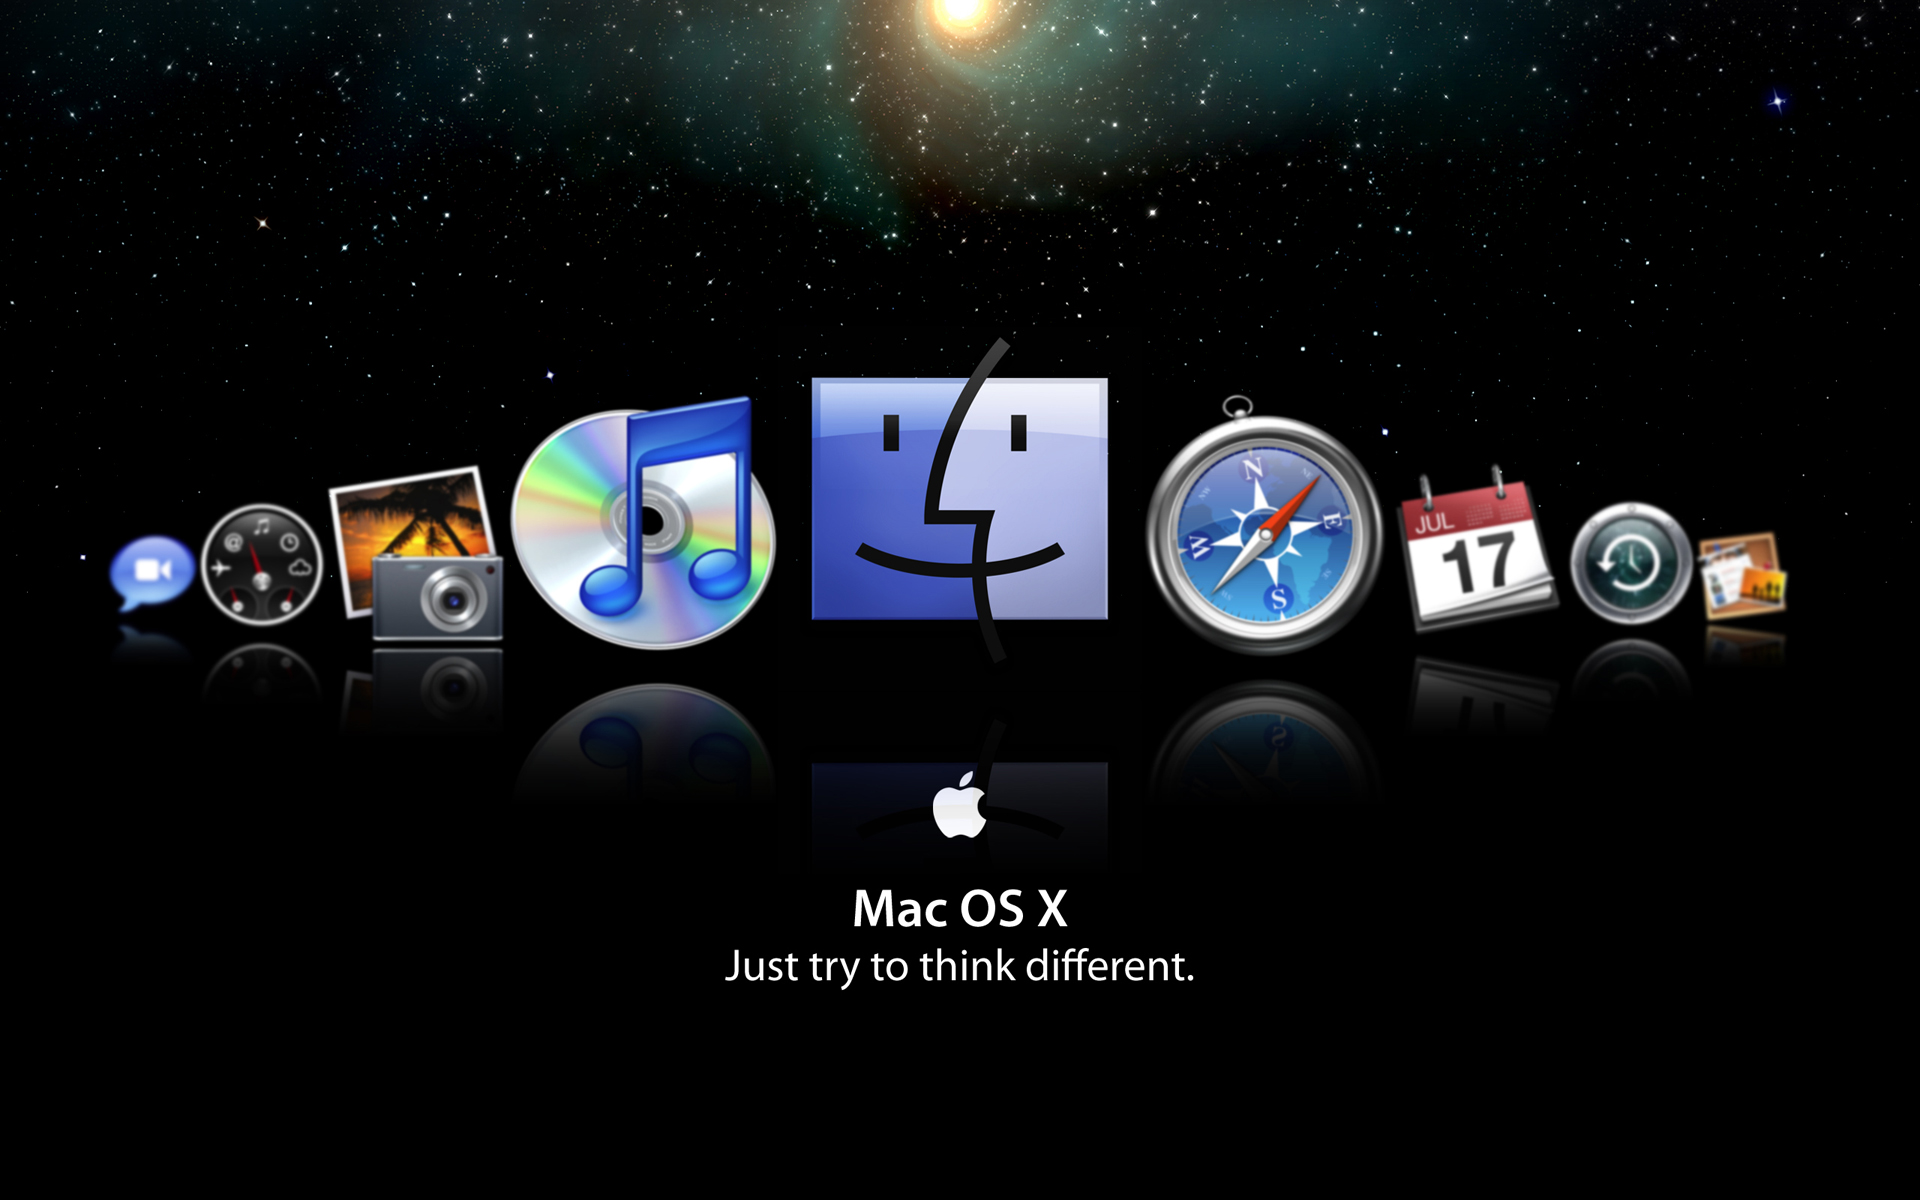Toggle the airplane symbol on the Dashboard gauge
1920x1200 pixels.
(220, 567)
